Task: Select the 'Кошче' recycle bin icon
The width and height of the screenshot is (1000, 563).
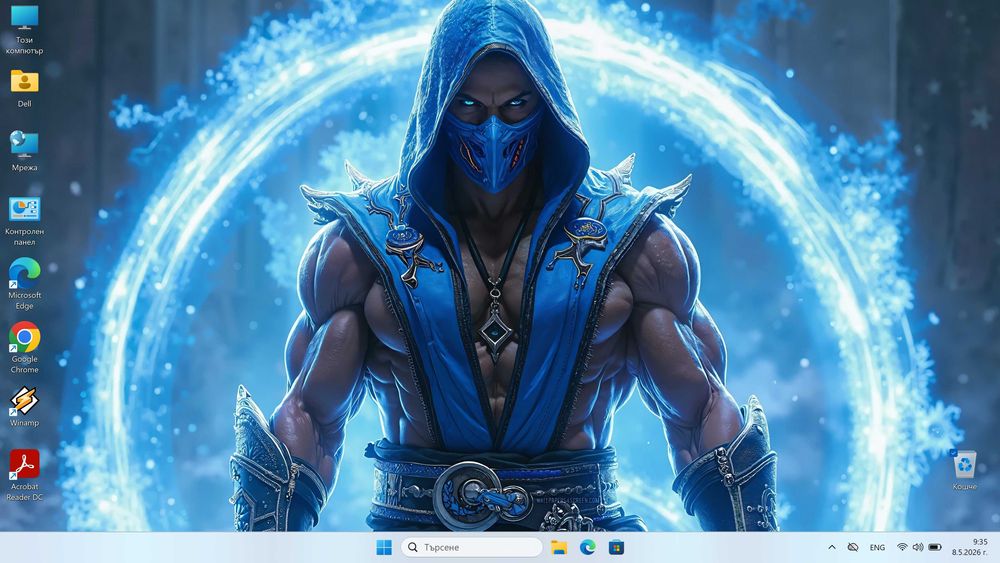Action: click(965, 469)
